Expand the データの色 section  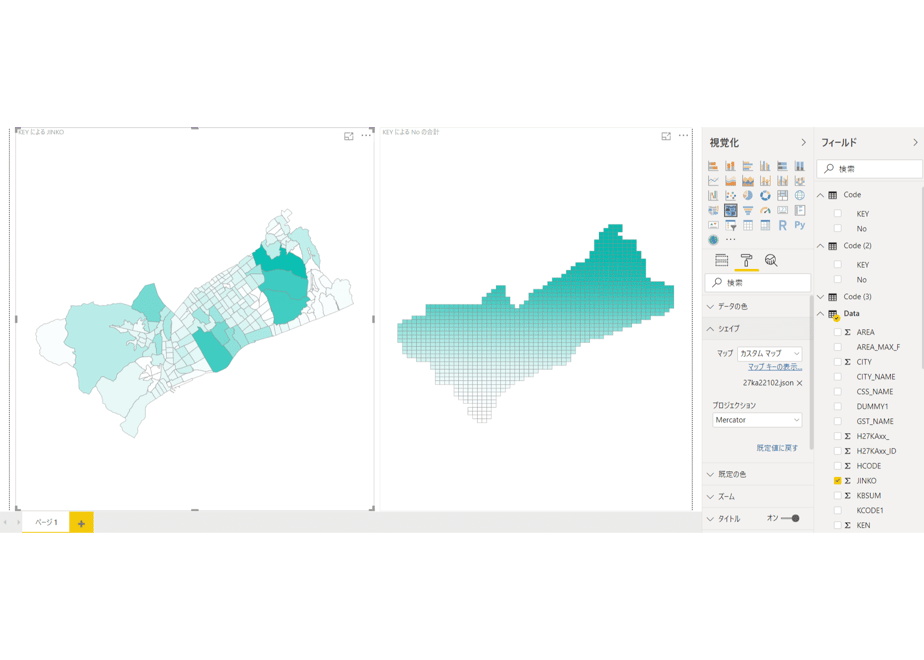757,306
